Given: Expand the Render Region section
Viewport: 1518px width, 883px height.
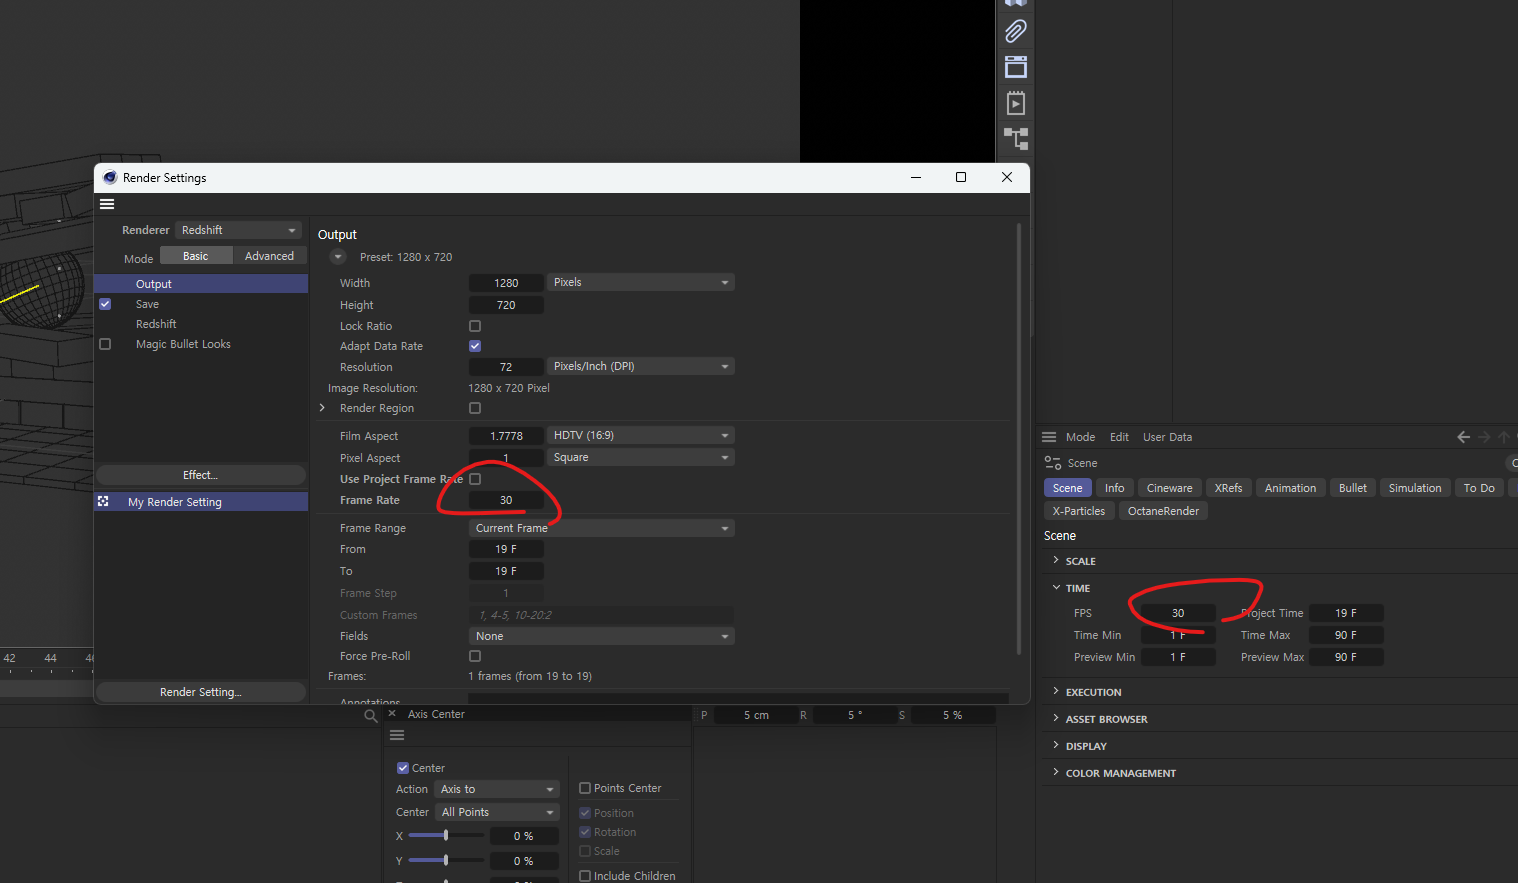Looking at the screenshot, I should (322, 408).
